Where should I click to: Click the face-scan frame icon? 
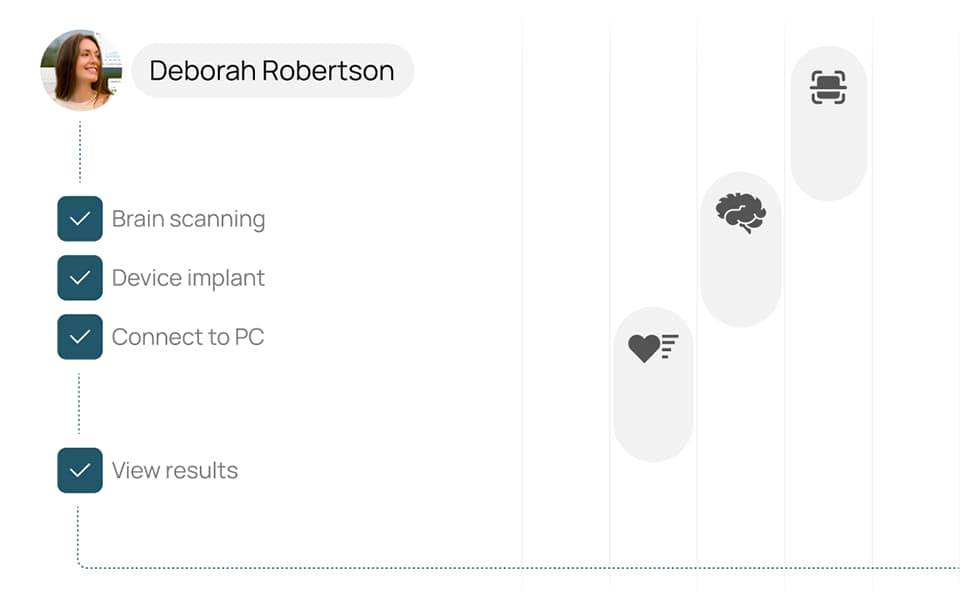828,88
